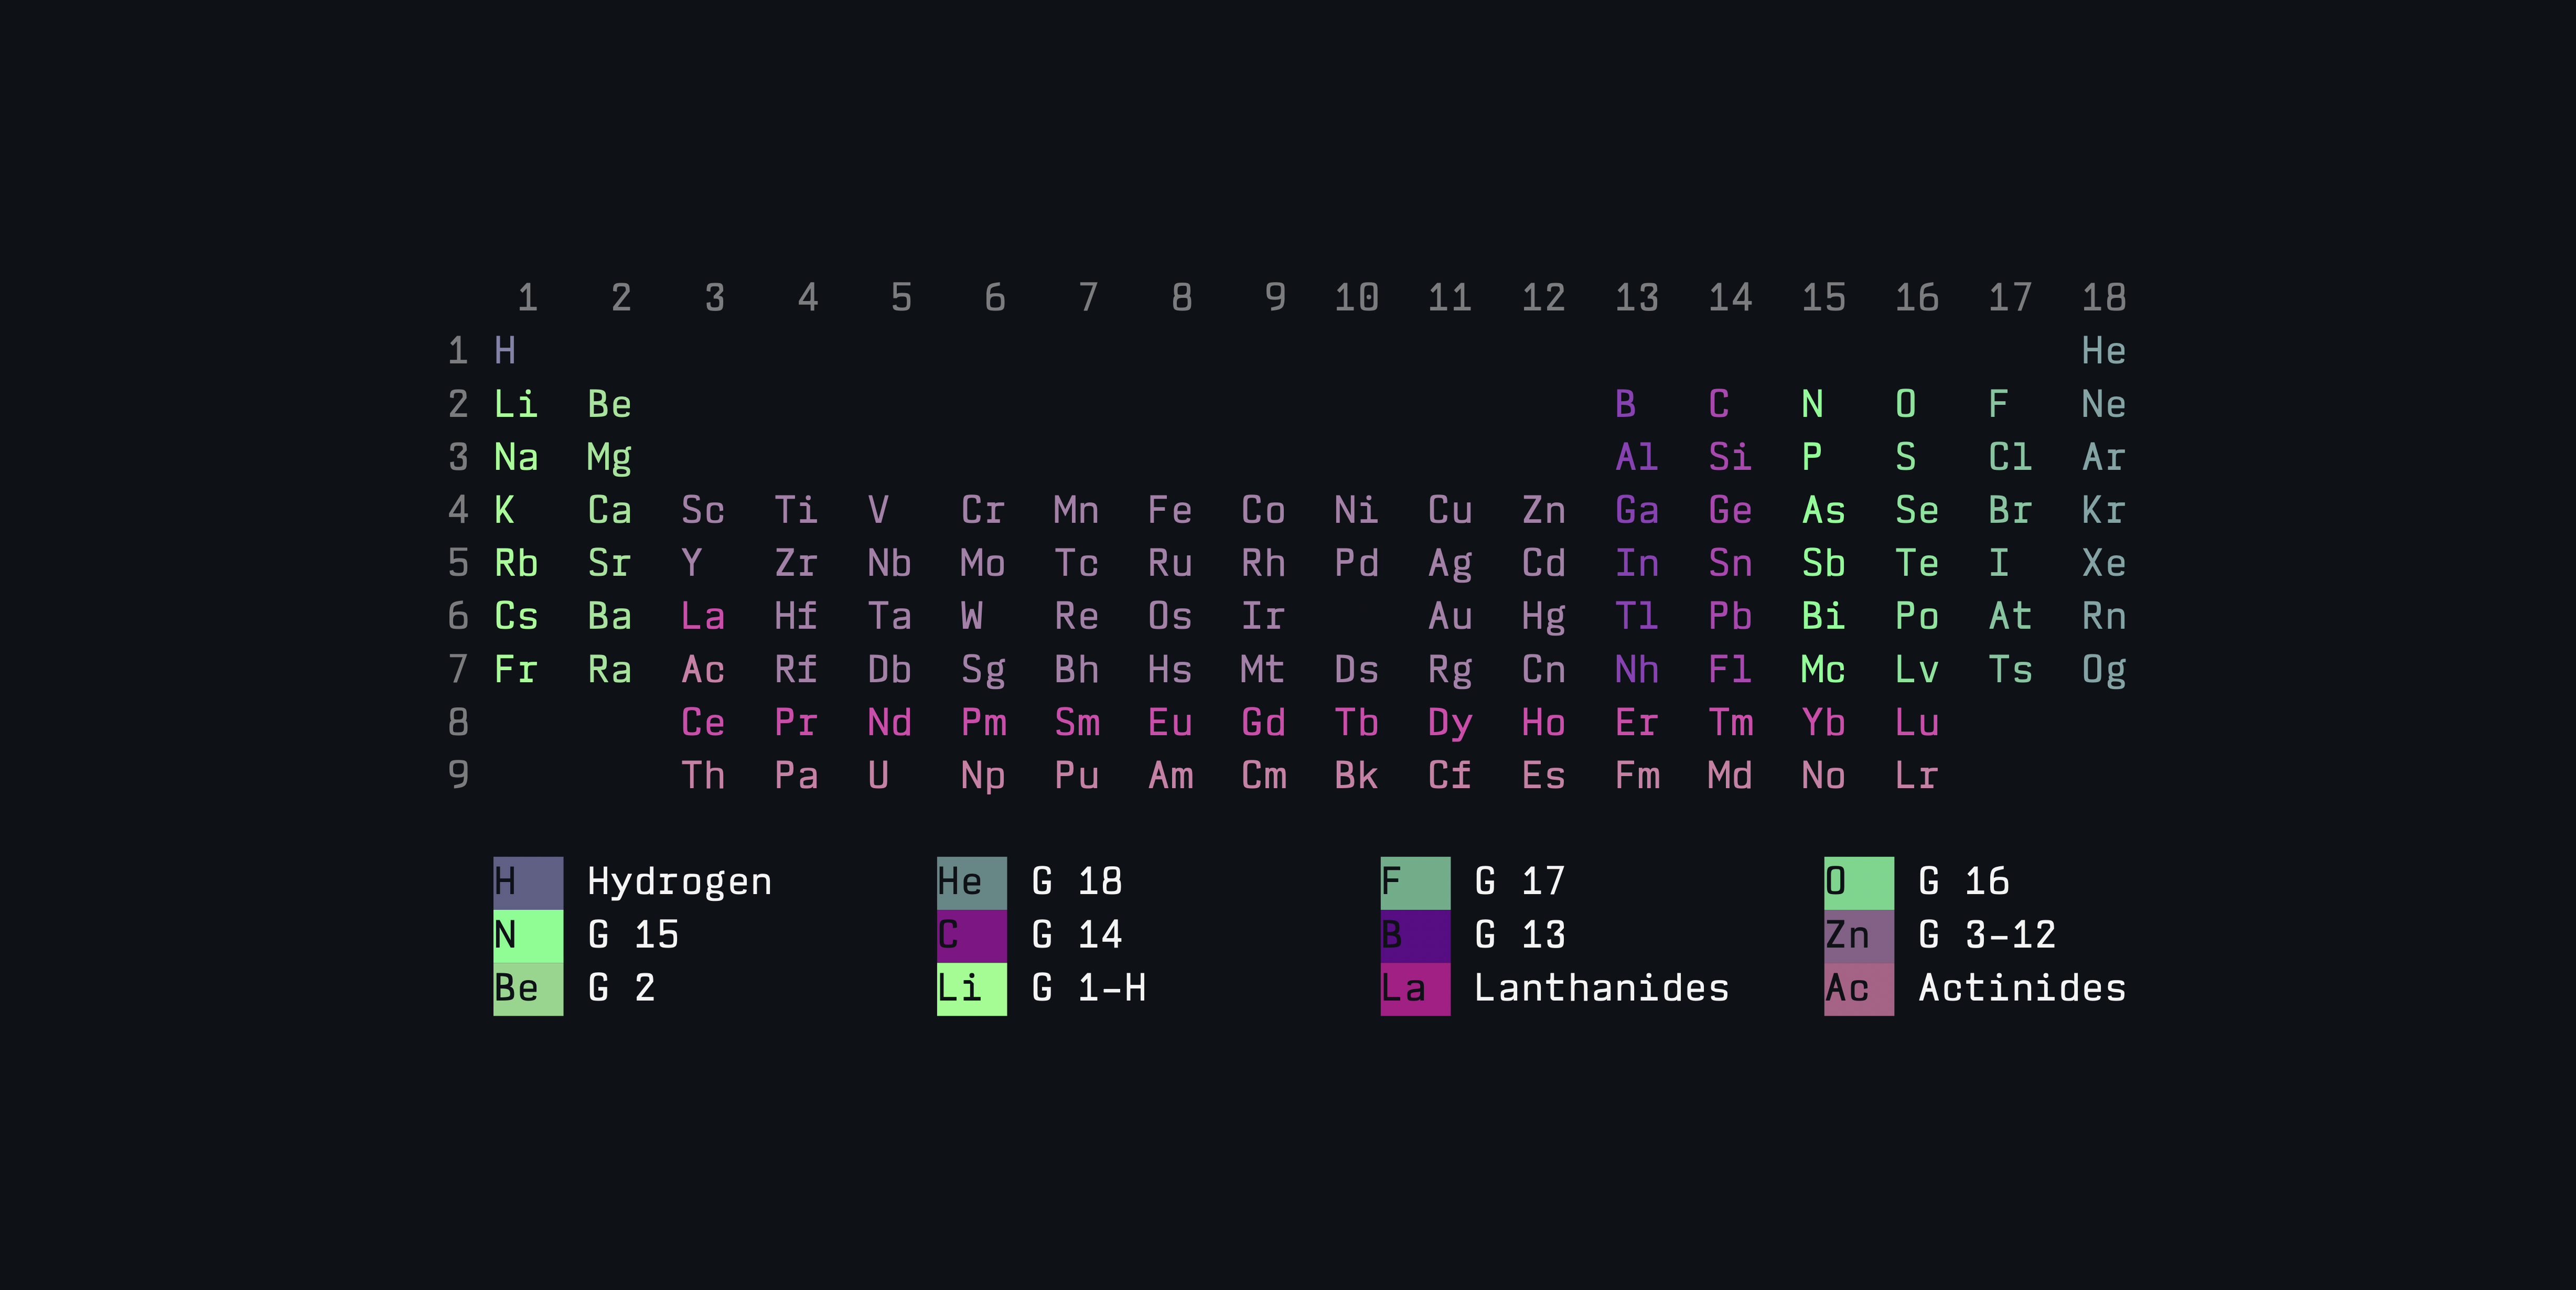
Task: Click the Hydrogen legend color swatch
Action: pyautogui.click(x=527, y=882)
